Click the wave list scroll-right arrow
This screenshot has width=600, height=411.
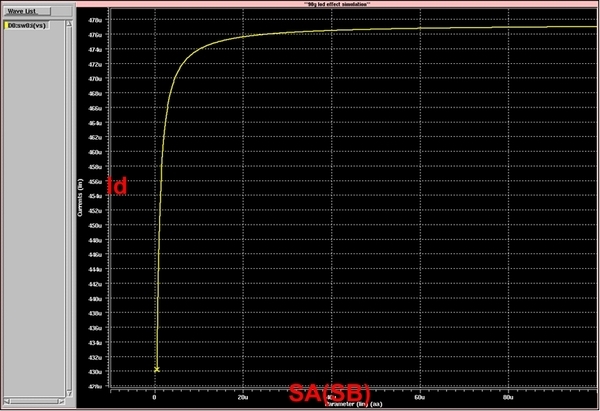pos(61,401)
